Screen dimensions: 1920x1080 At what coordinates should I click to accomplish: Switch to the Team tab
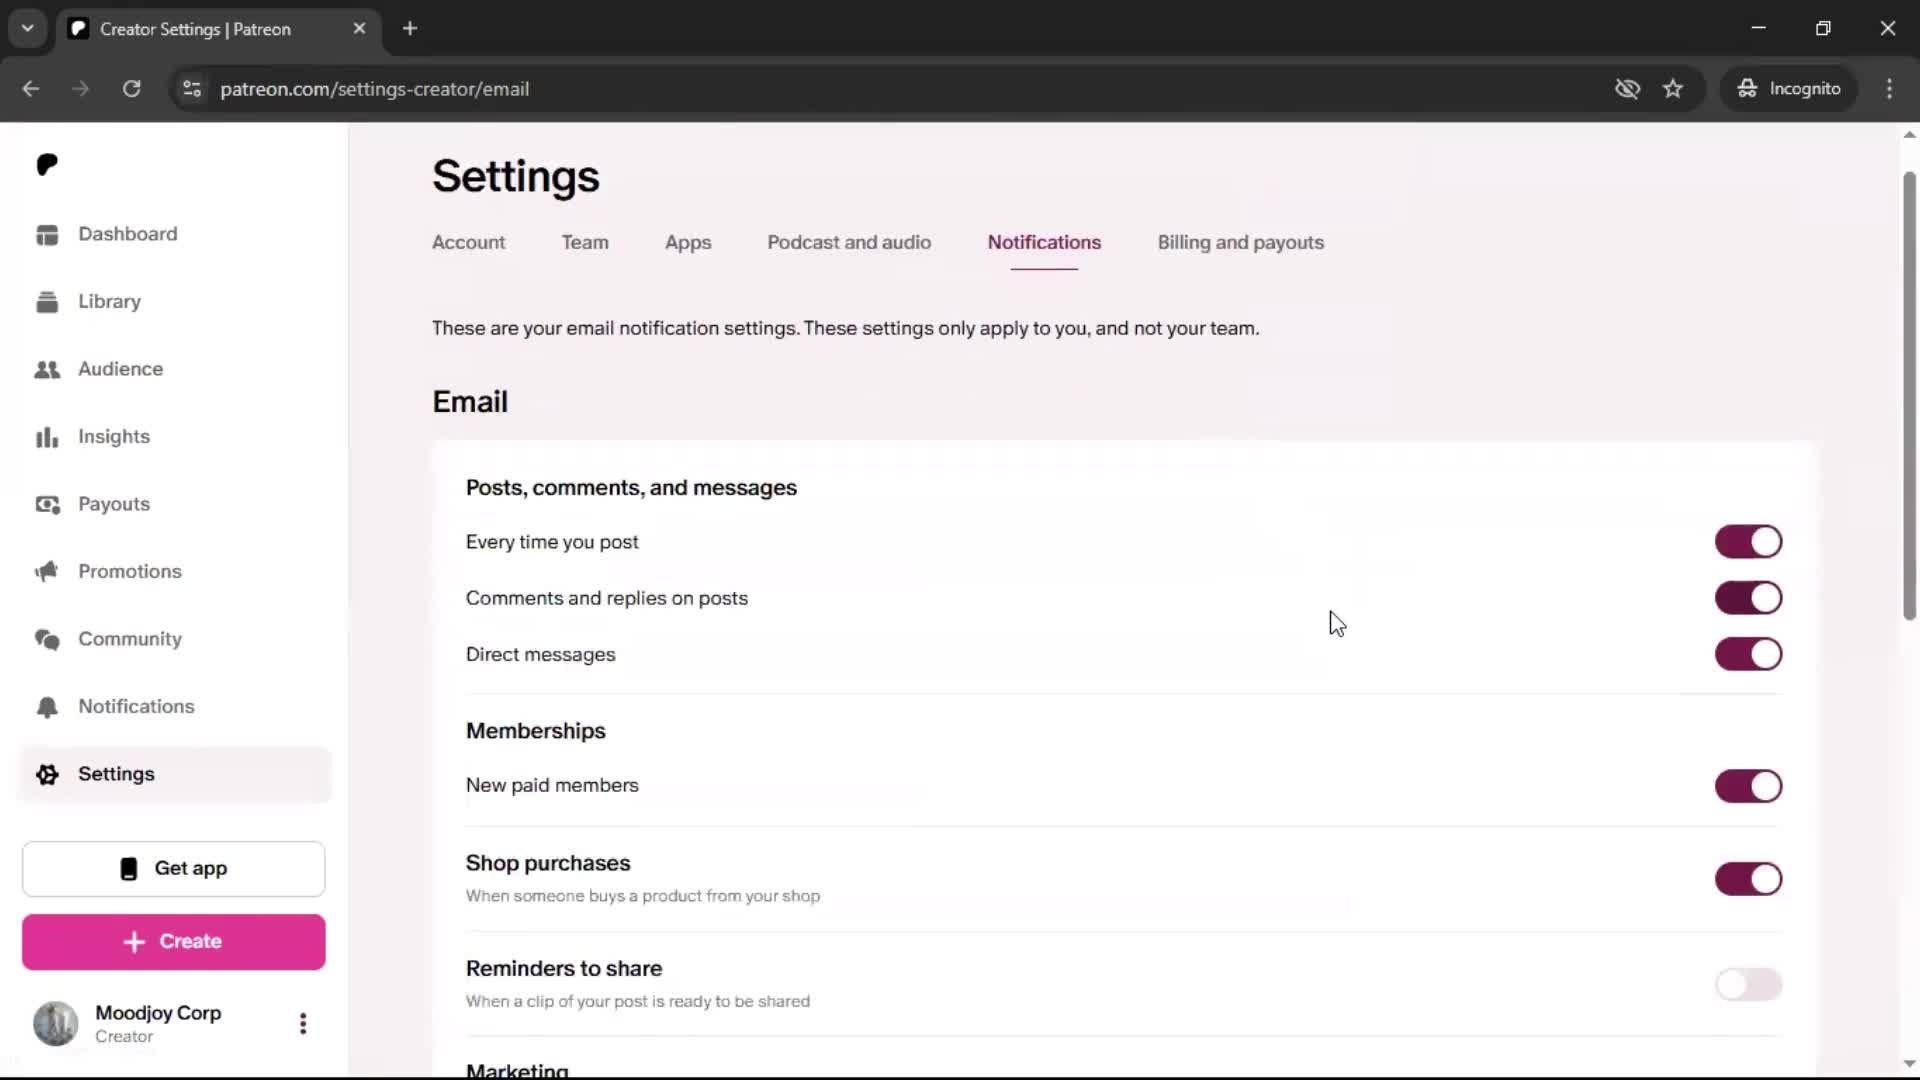coord(585,243)
